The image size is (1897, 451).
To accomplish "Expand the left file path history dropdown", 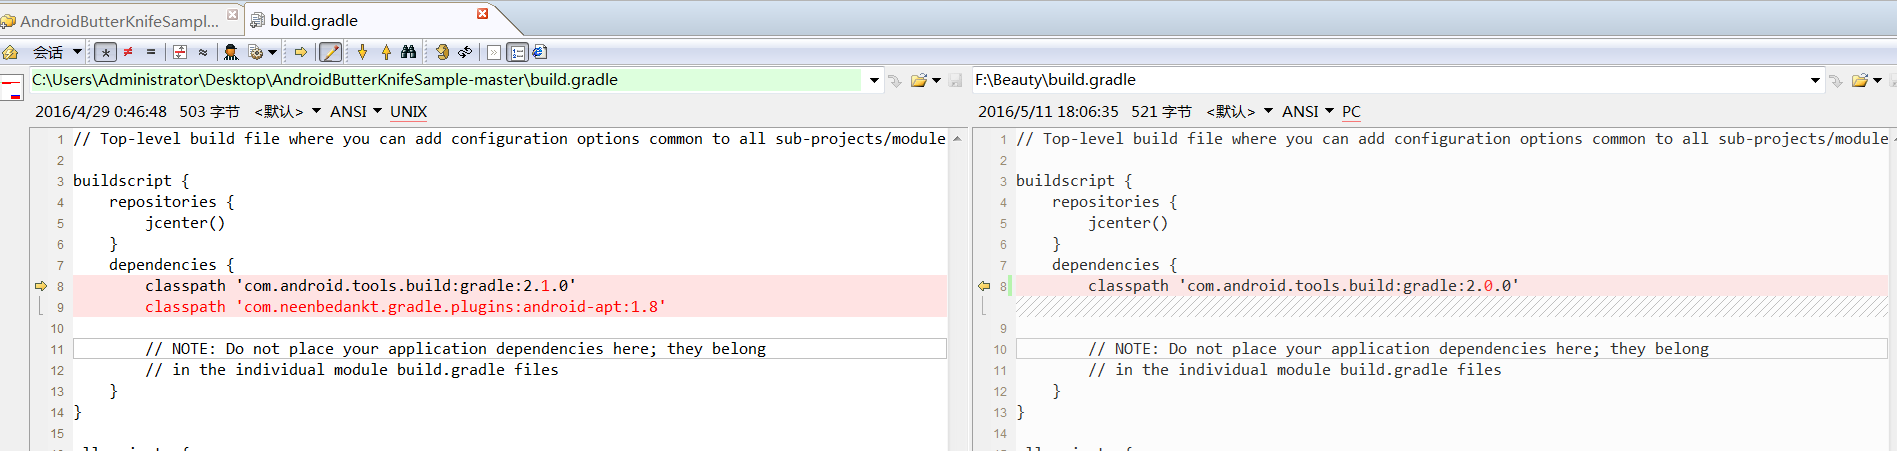I will coord(874,80).
